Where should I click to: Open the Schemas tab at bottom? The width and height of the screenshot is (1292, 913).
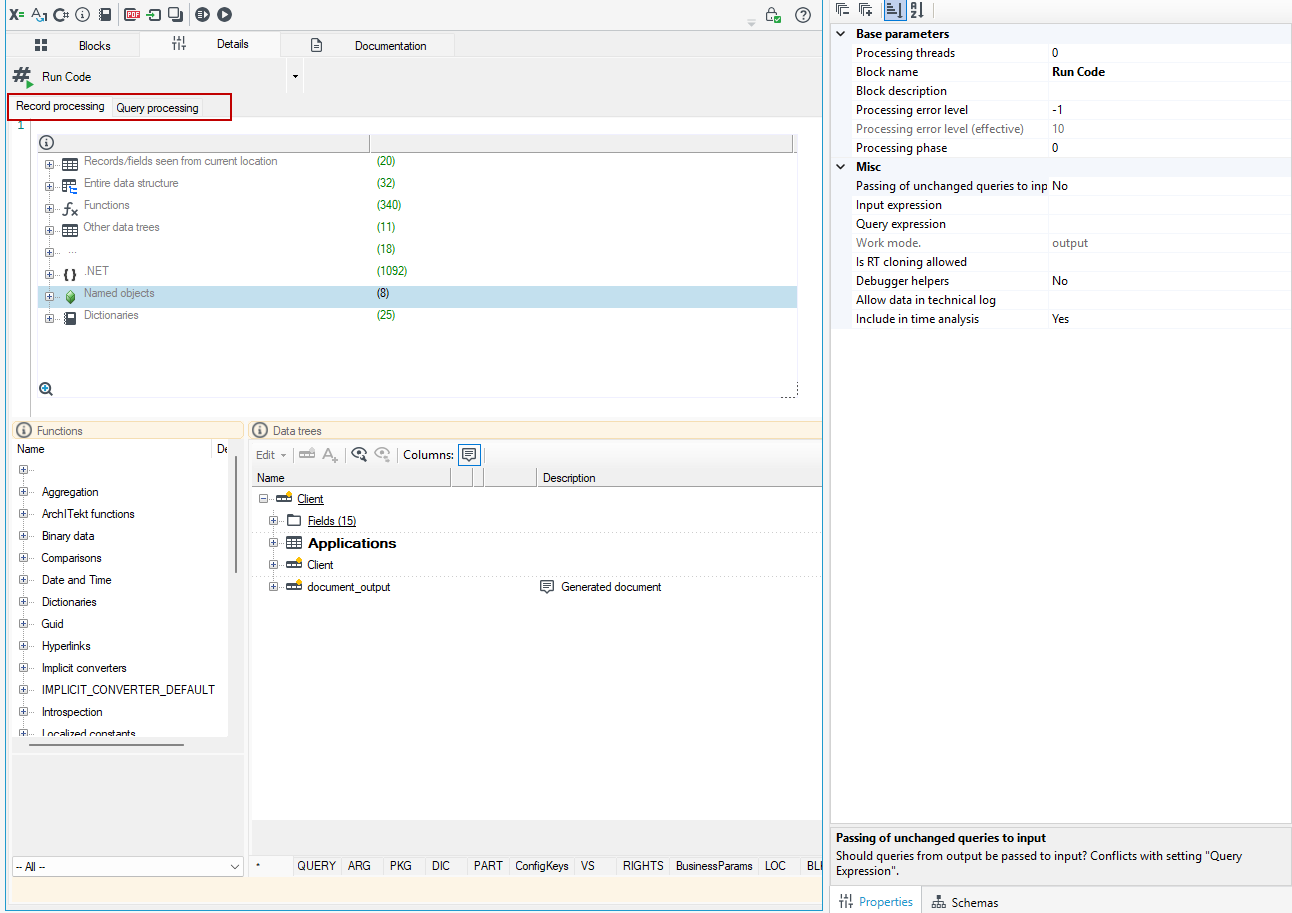click(965, 902)
